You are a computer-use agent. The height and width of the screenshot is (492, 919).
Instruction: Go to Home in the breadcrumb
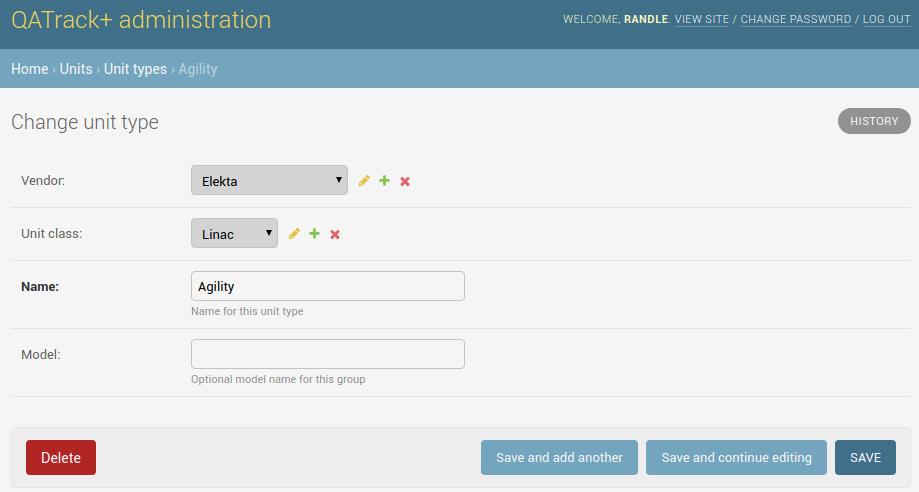pos(29,69)
